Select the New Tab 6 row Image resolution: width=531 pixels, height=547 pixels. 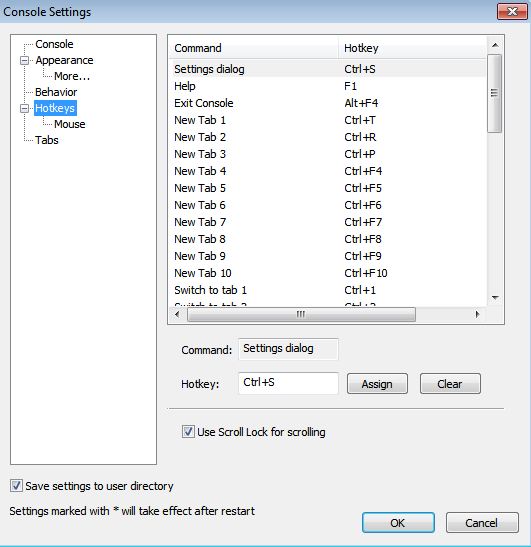(328, 205)
